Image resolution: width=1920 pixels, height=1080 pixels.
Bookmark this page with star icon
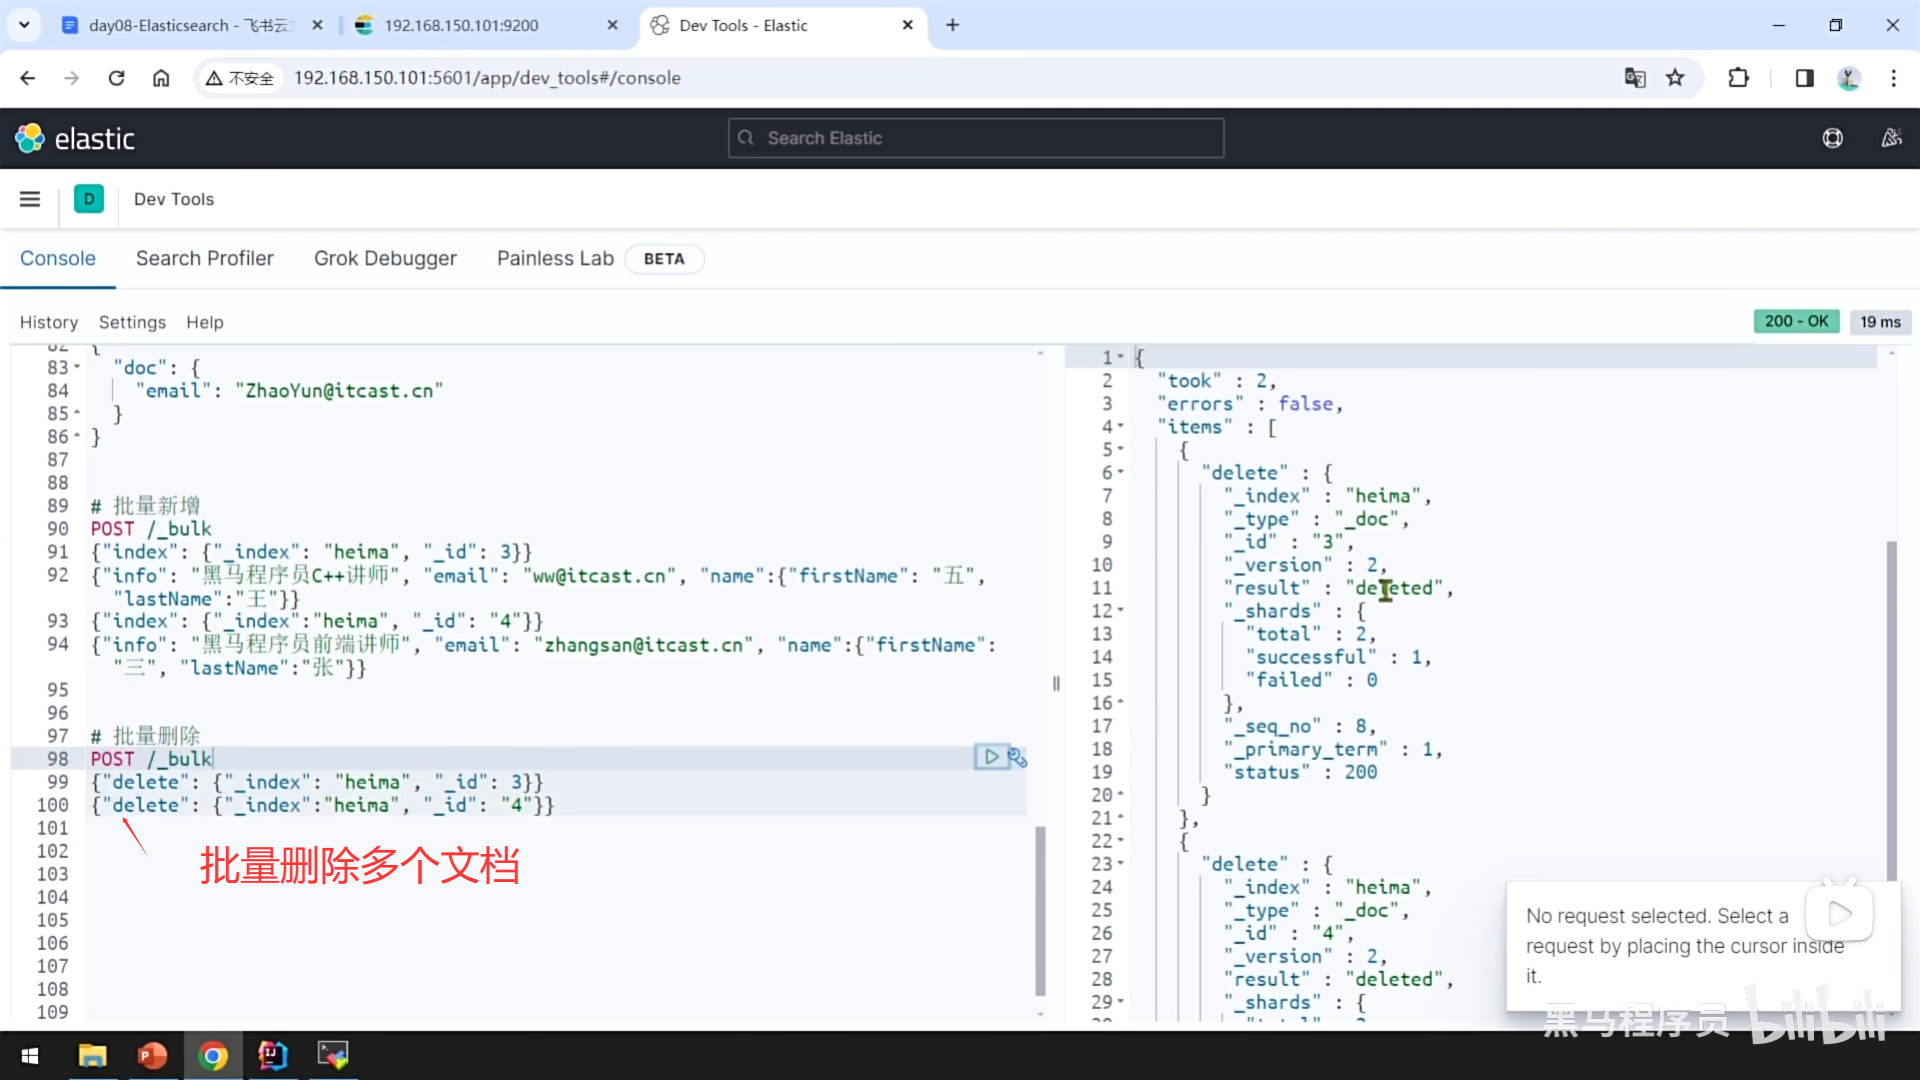pyautogui.click(x=1675, y=78)
